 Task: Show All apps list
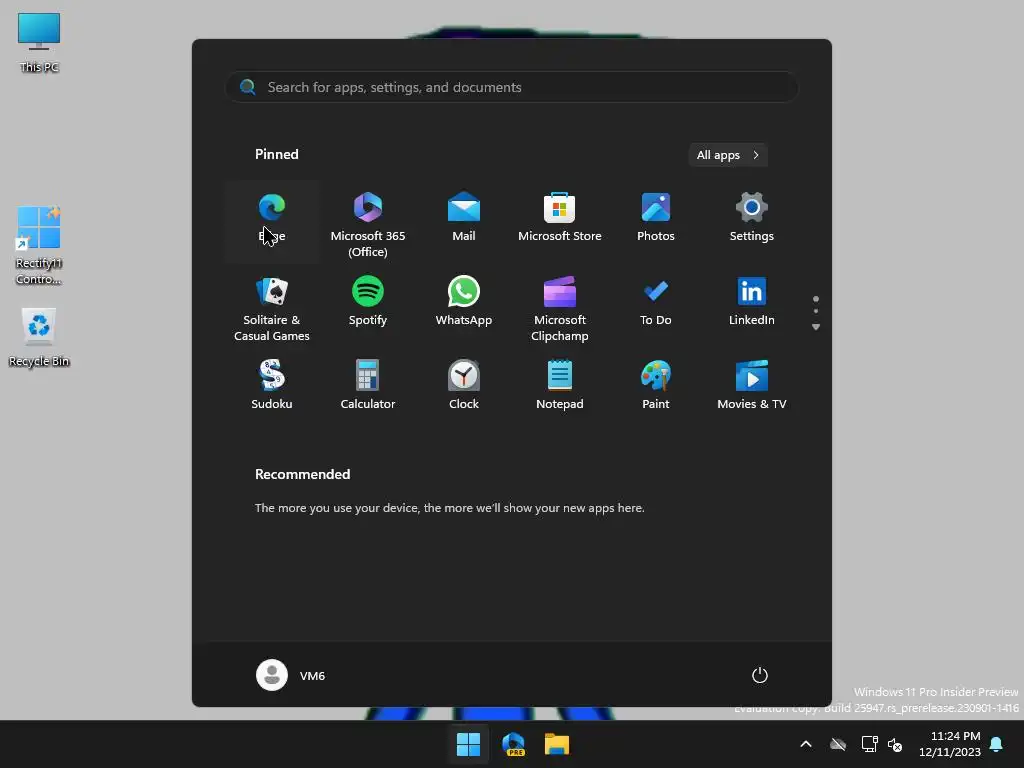pos(728,155)
